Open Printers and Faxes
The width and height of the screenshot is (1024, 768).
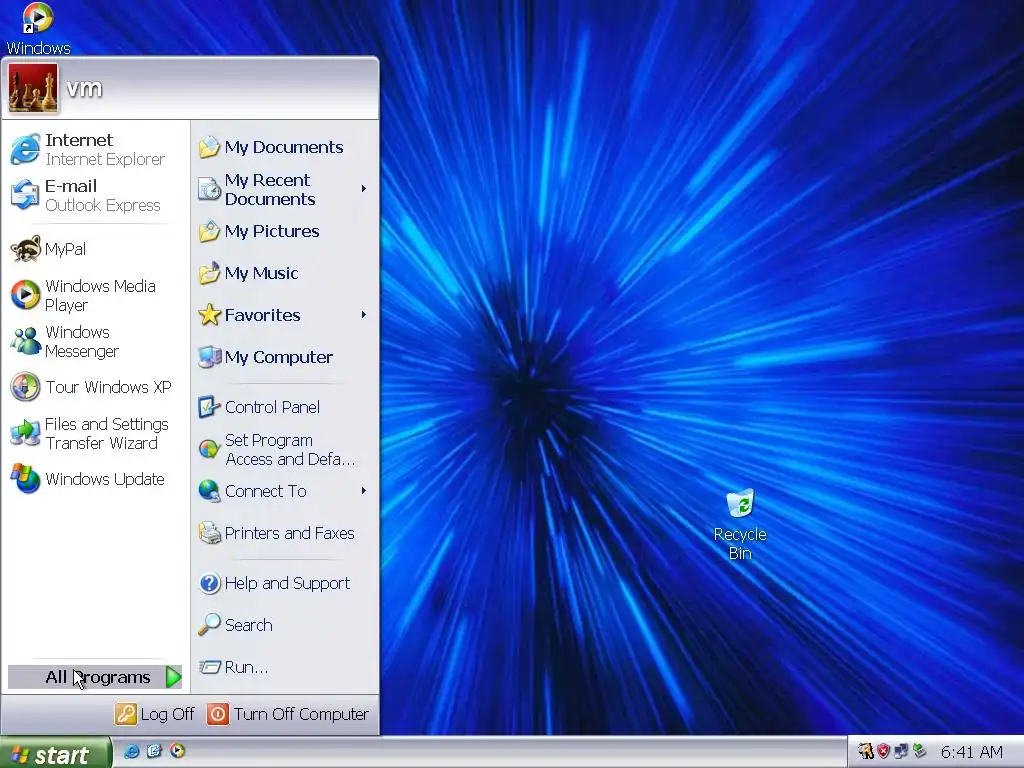283,534
